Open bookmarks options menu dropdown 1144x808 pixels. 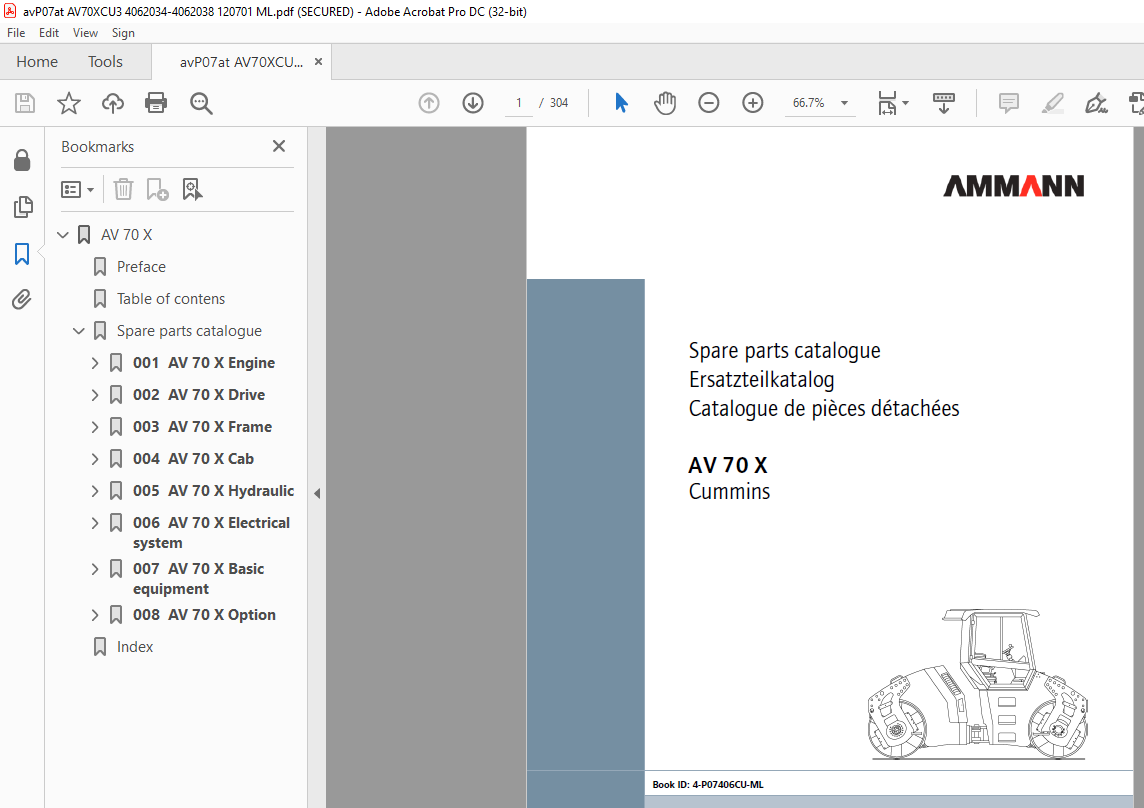[x=77, y=190]
